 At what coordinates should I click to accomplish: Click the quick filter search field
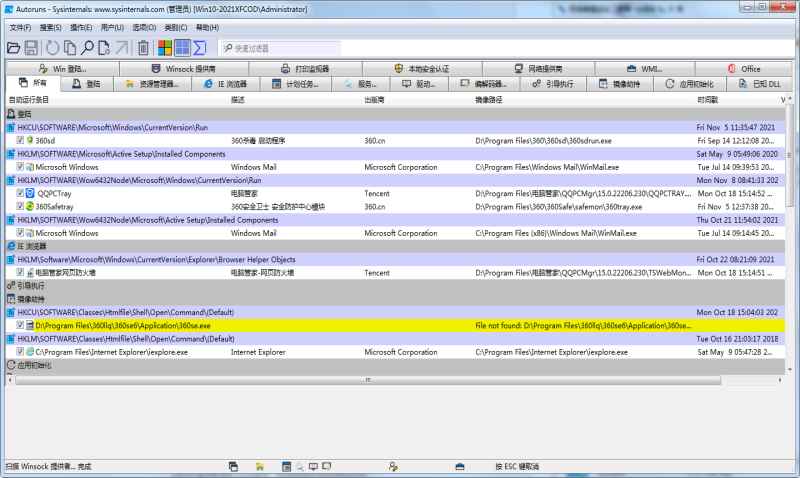(281, 48)
